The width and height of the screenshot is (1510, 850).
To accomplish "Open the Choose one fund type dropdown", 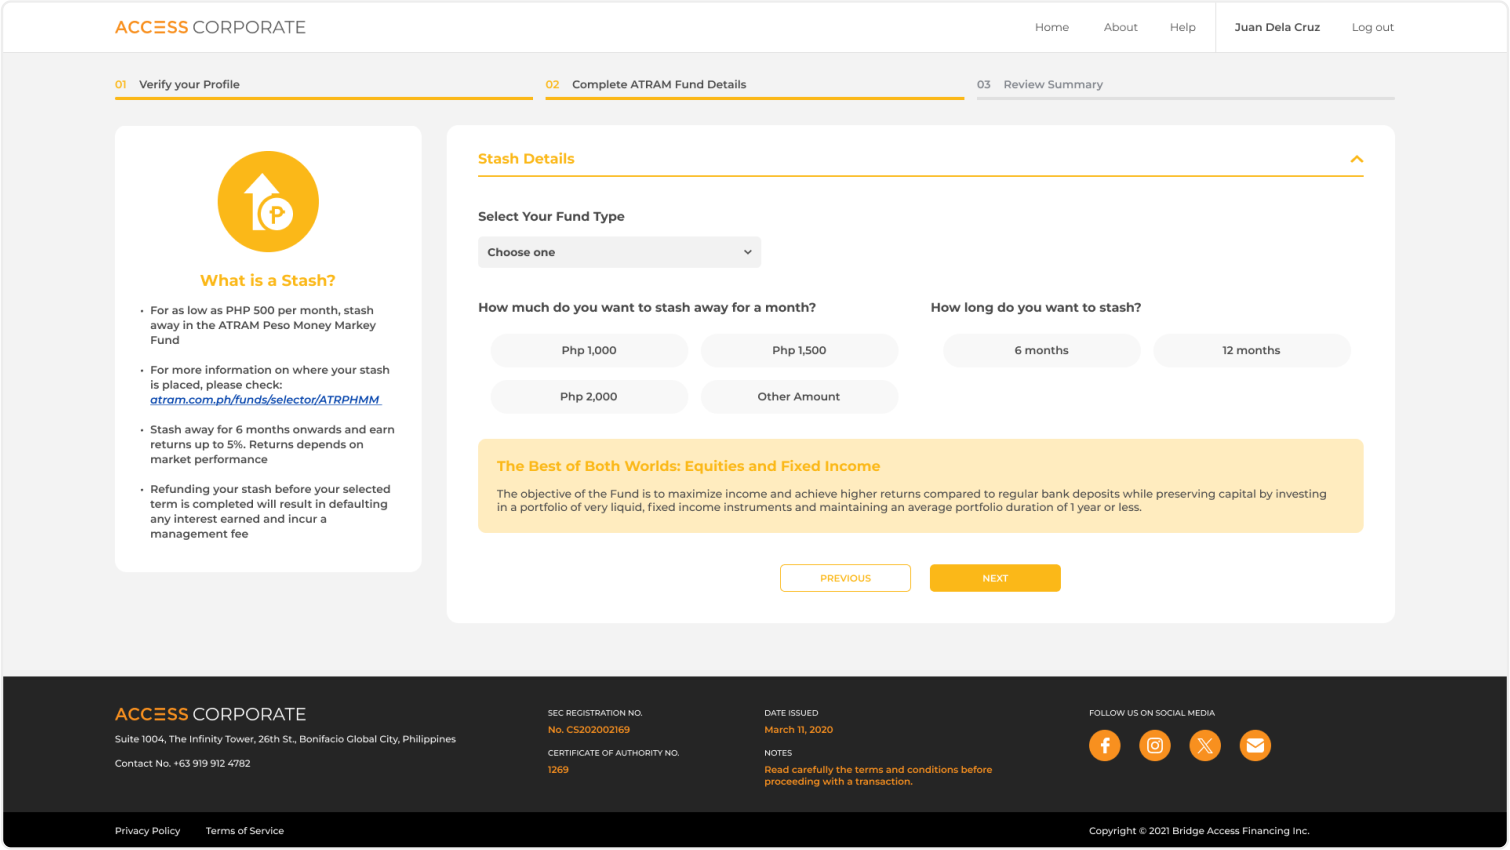I will (619, 252).
